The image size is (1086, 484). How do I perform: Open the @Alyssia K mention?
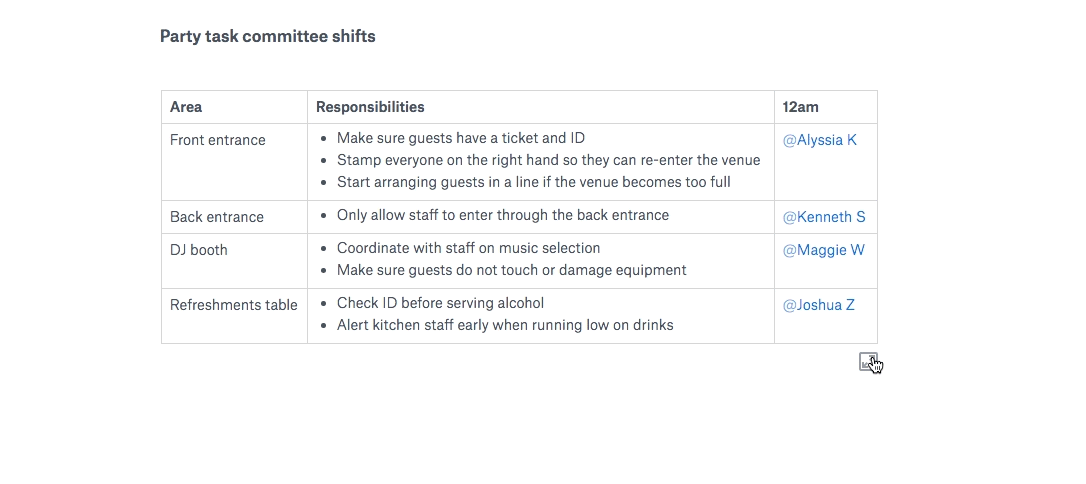[x=819, y=140]
